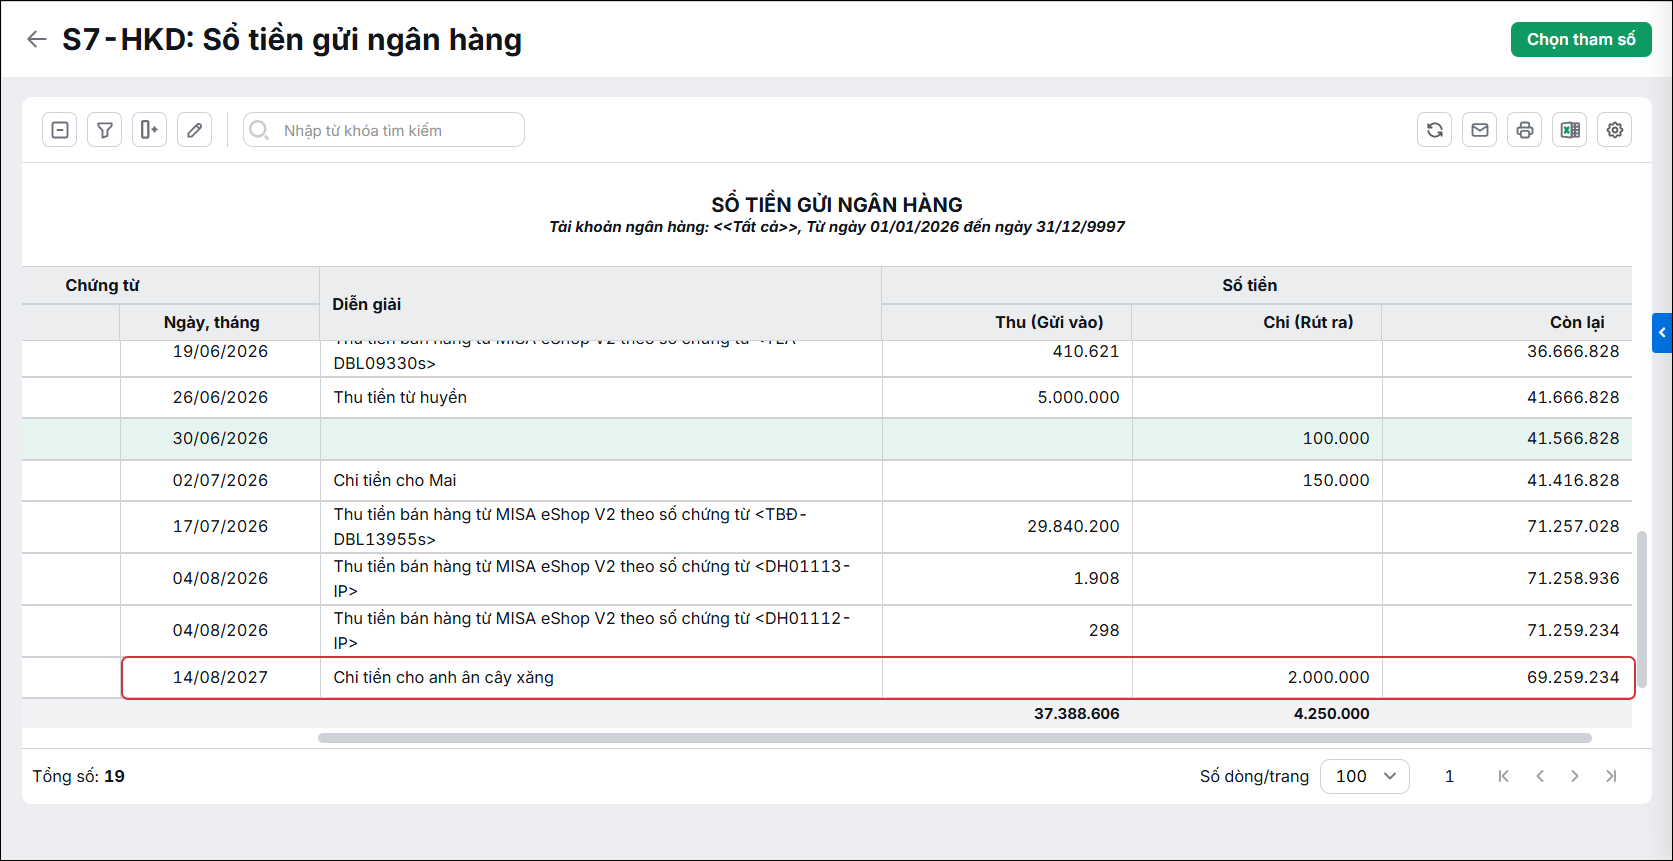The height and width of the screenshot is (861, 1673).
Task: Go back using the left arrow
Action: click(37, 39)
